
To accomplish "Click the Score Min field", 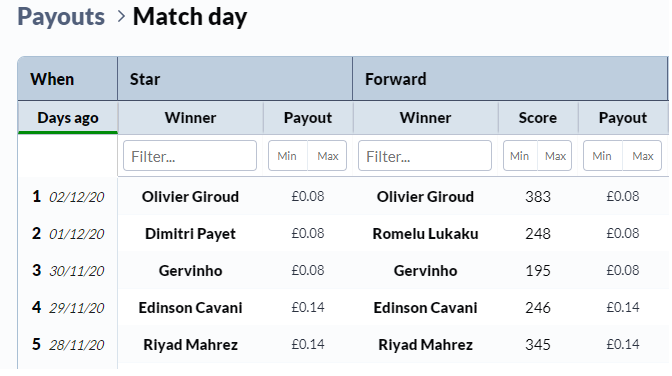I will pyautogui.click(x=520, y=156).
